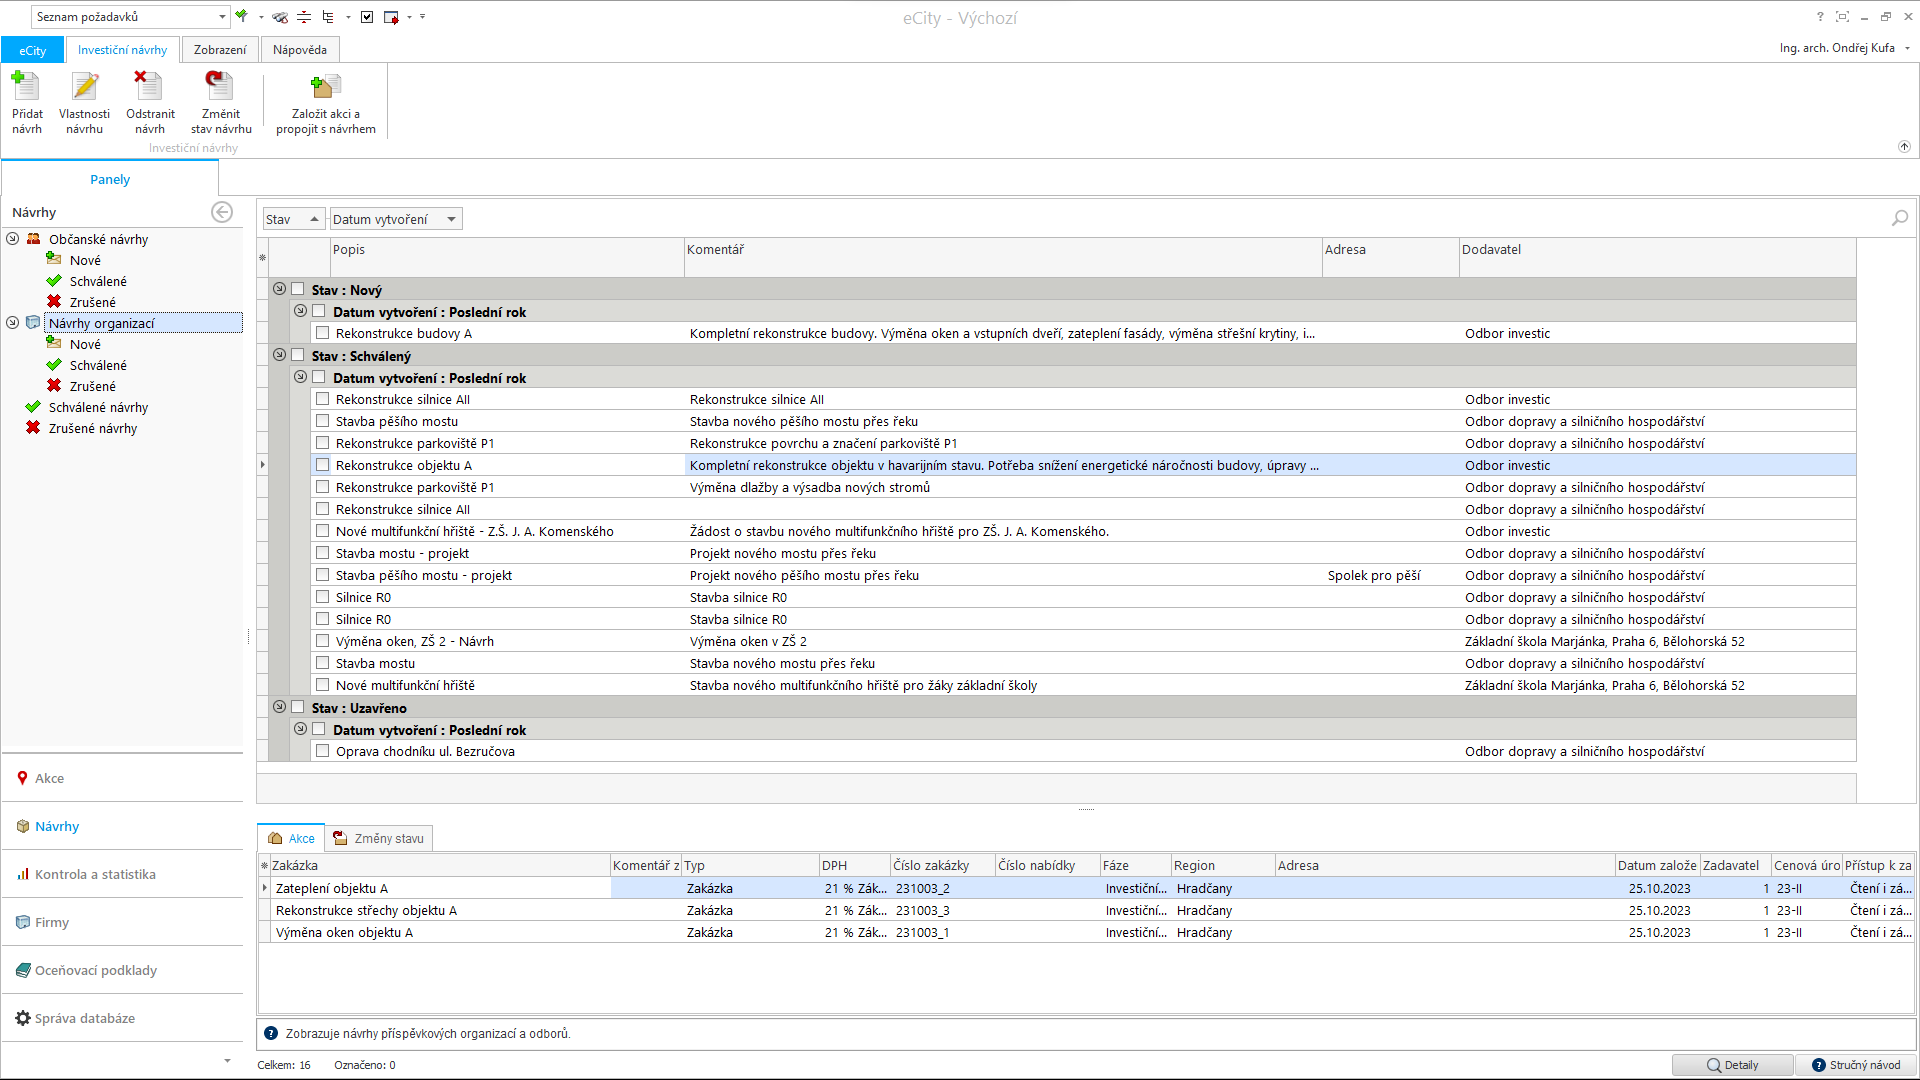Collapse Návrhy organizací tree node
The width and height of the screenshot is (1920, 1080).
click(13, 323)
